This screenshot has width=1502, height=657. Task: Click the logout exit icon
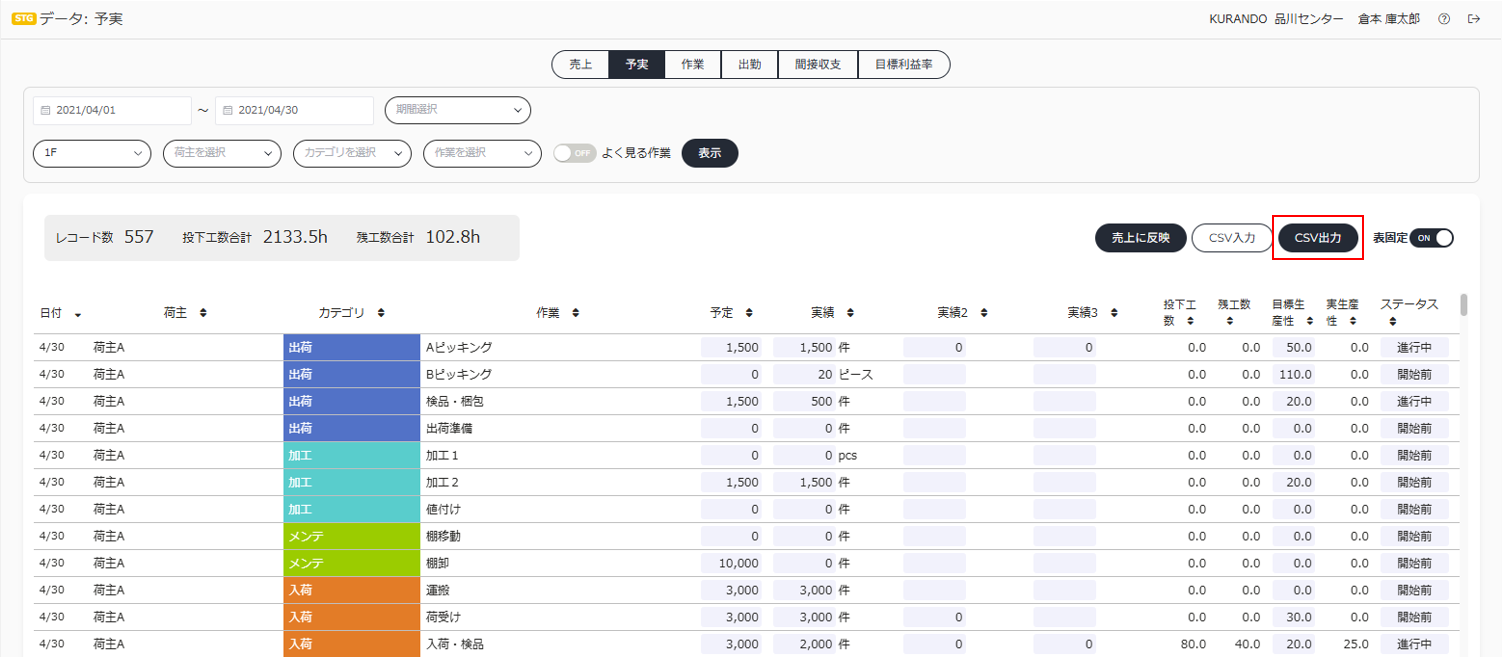point(1474,19)
